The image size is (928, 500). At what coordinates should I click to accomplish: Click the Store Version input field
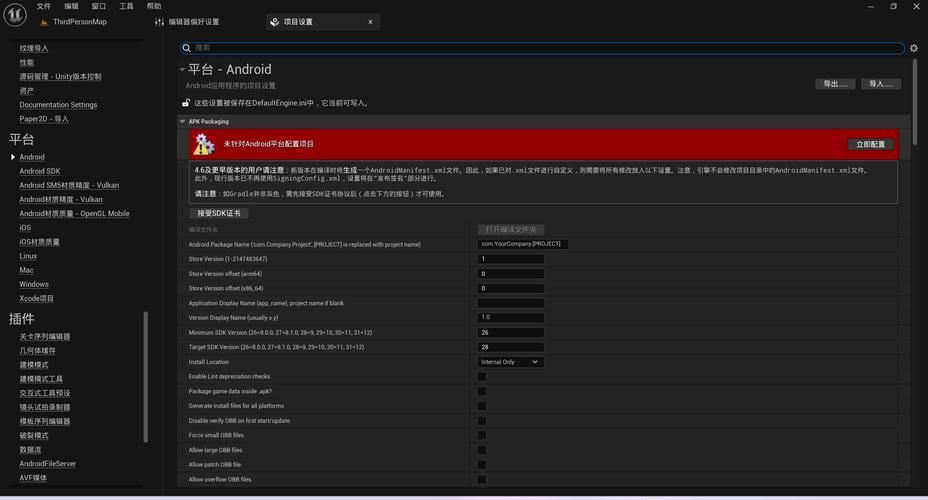click(511, 259)
